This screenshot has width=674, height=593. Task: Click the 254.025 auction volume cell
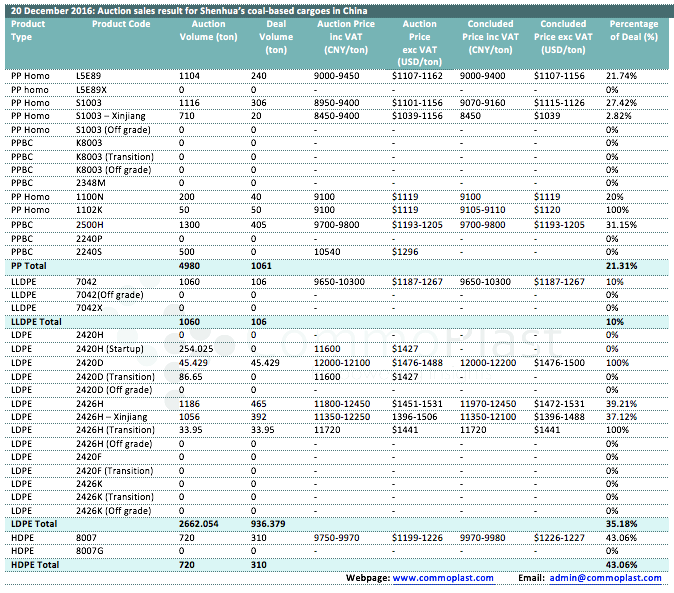pos(197,346)
